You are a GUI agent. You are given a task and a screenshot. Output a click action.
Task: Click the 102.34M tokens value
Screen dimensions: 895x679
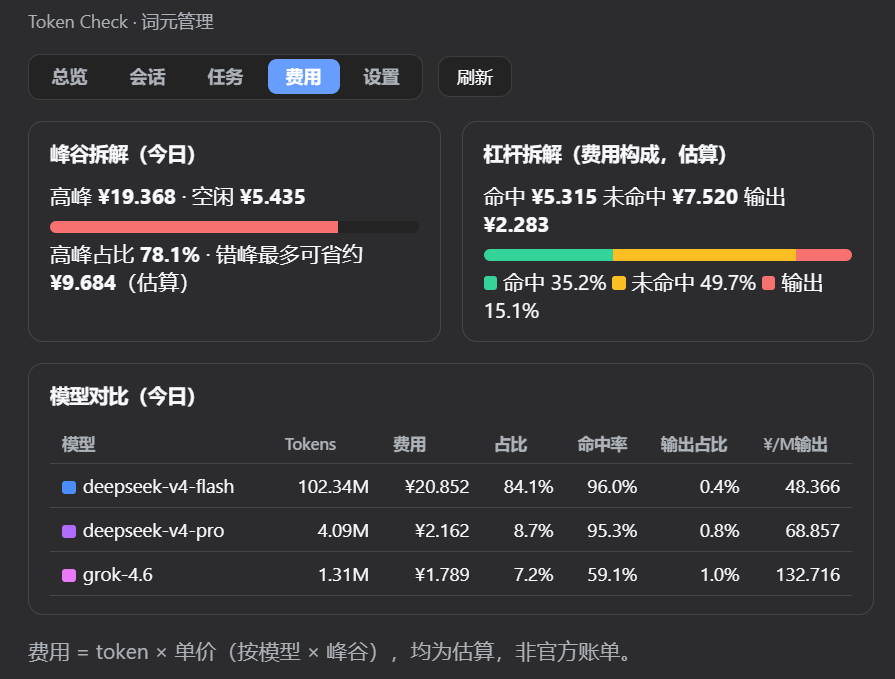333,487
